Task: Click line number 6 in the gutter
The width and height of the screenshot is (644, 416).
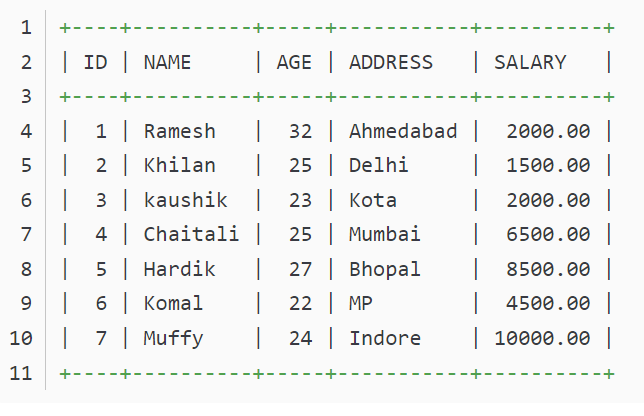Action: (26, 200)
